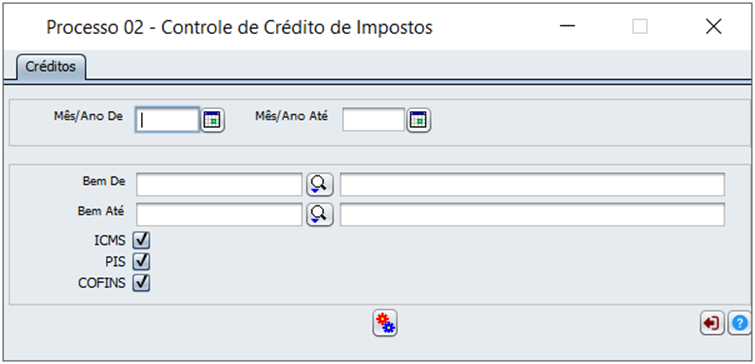Switch to the Créditos tab
The height and width of the screenshot is (364, 755).
[51, 67]
